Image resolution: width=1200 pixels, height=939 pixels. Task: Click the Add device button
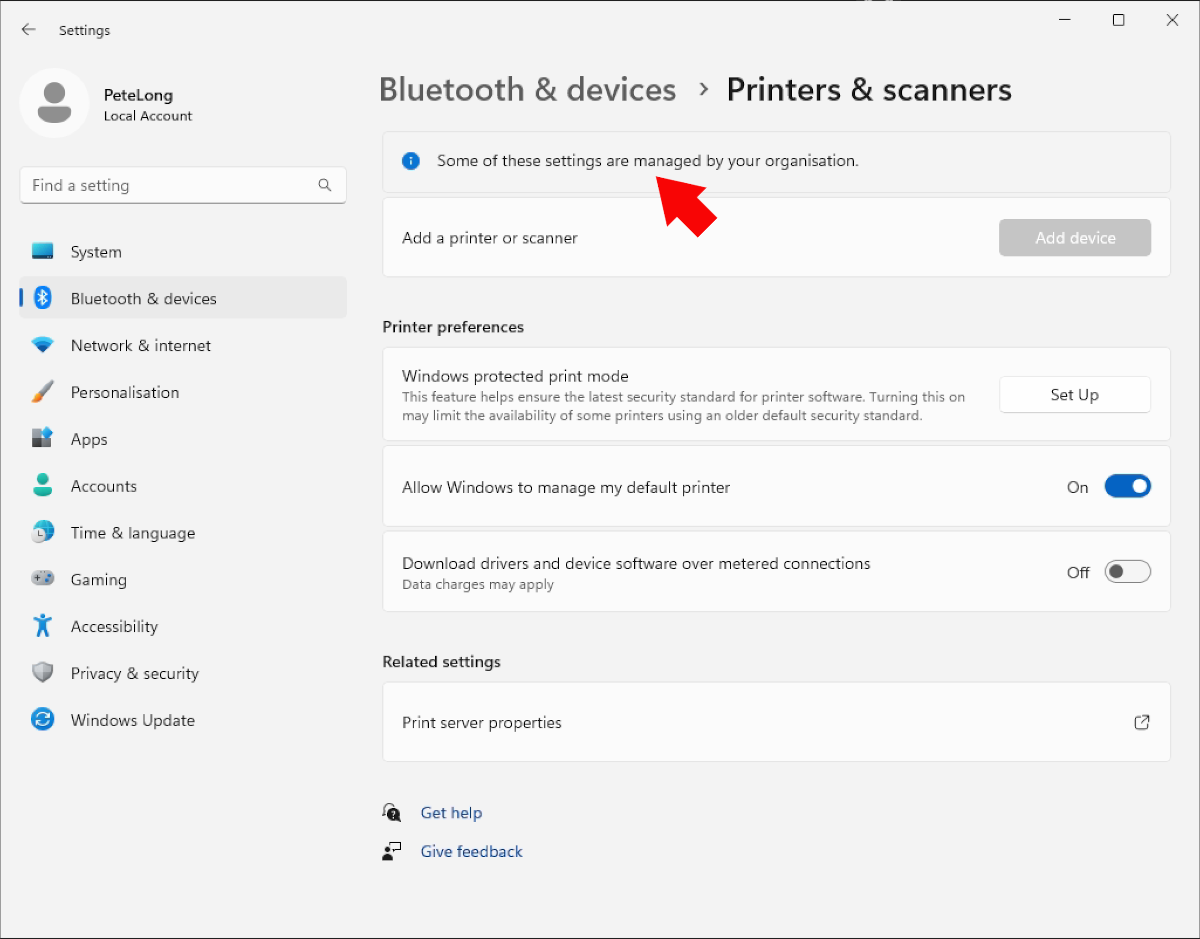click(x=1075, y=238)
